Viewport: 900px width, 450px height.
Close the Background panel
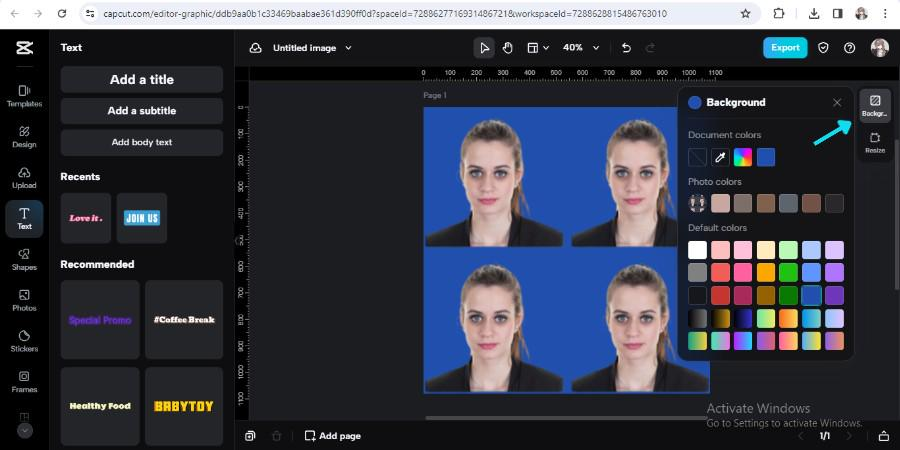[837, 103]
